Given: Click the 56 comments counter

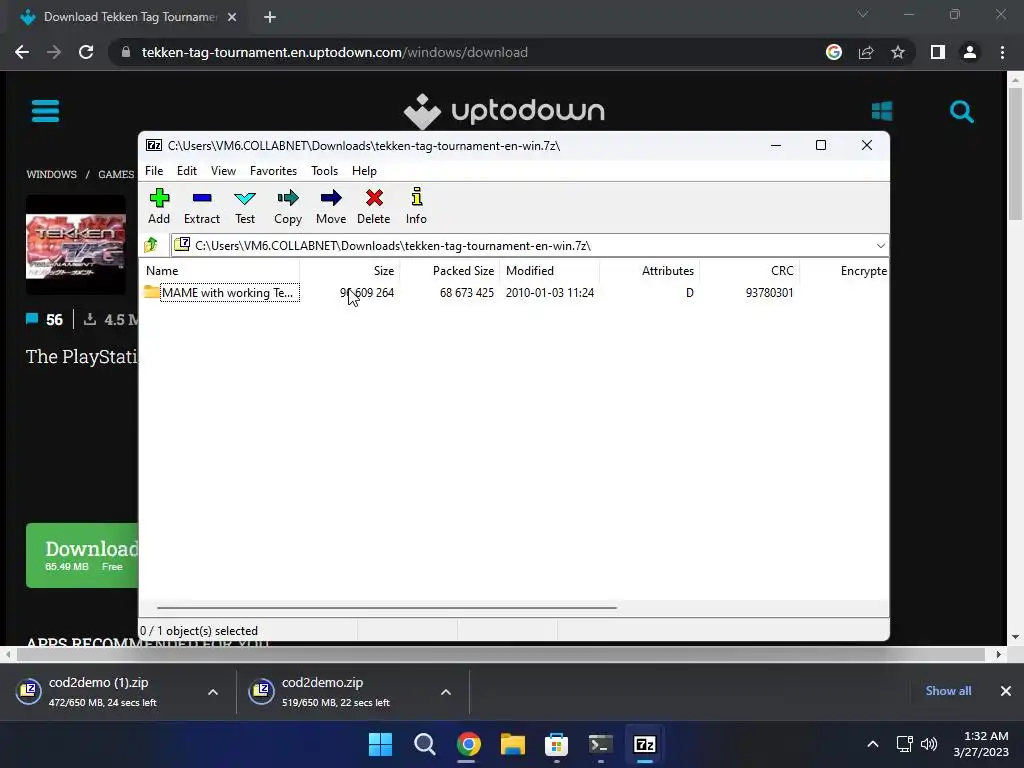Looking at the screenshot, I should tap(44, 319).
